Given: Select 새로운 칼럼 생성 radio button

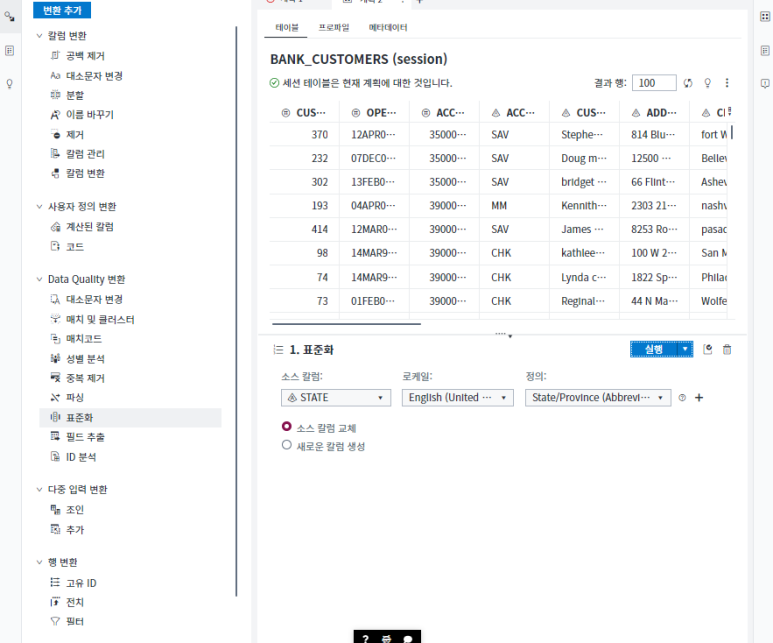Looking at the screenshot, I should pyautogui.click(x=286, y=445).
